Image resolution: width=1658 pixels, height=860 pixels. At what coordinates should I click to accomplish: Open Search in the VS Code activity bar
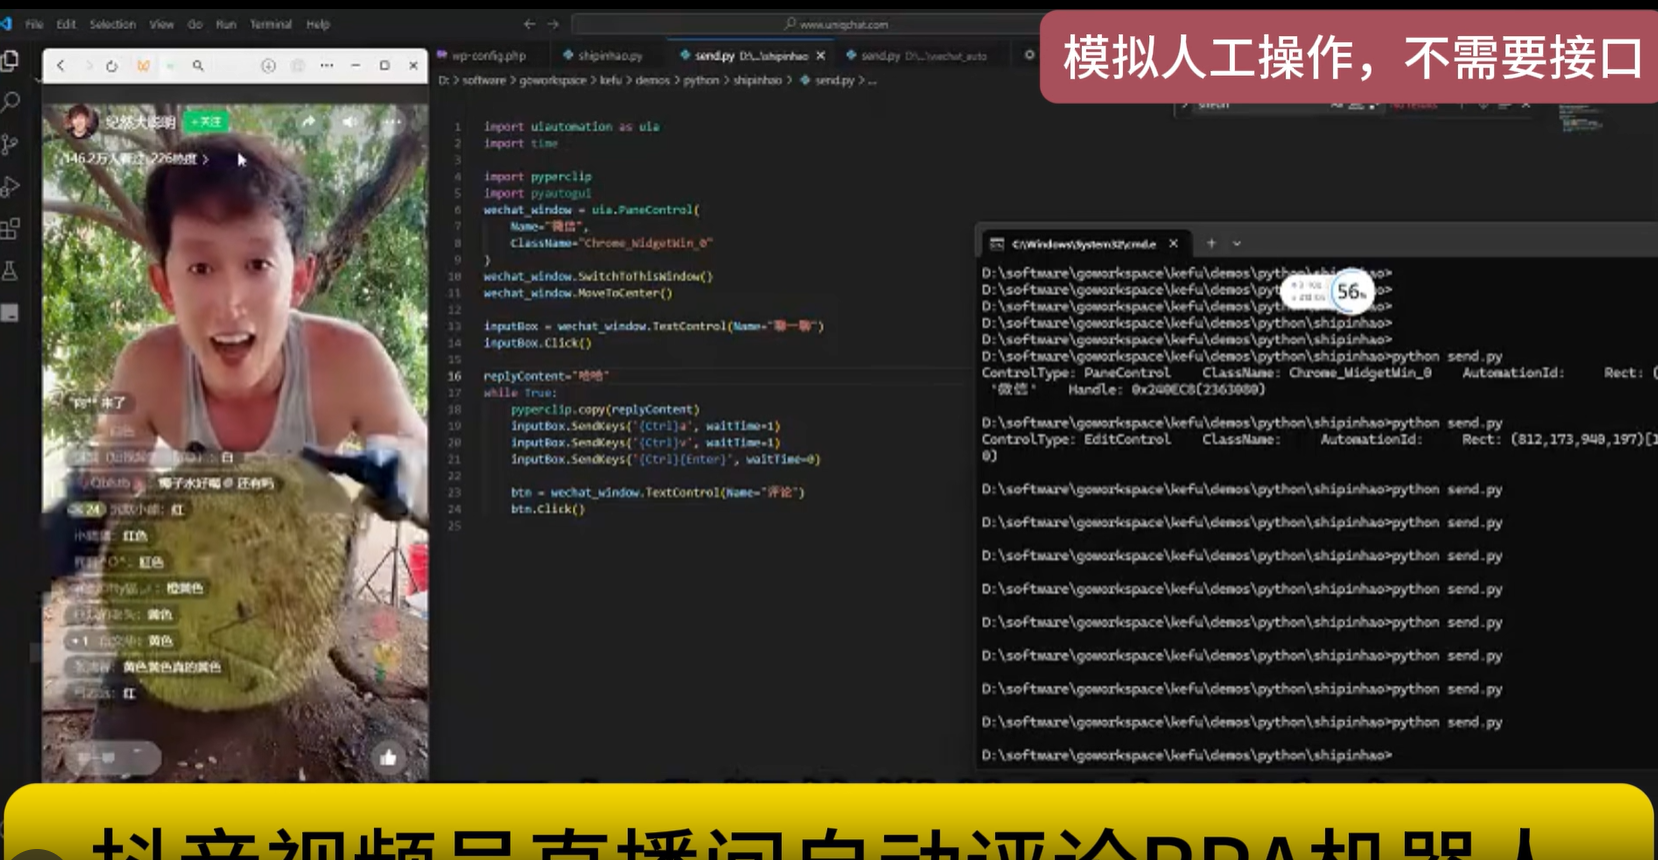[11, 102]
